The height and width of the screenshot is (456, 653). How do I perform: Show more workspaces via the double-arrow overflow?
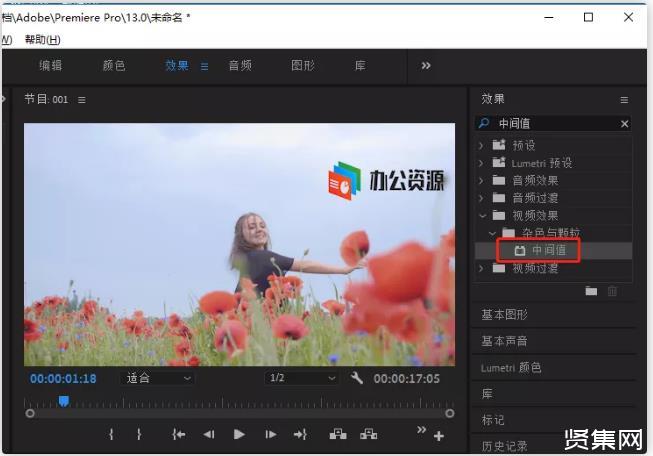426,65
